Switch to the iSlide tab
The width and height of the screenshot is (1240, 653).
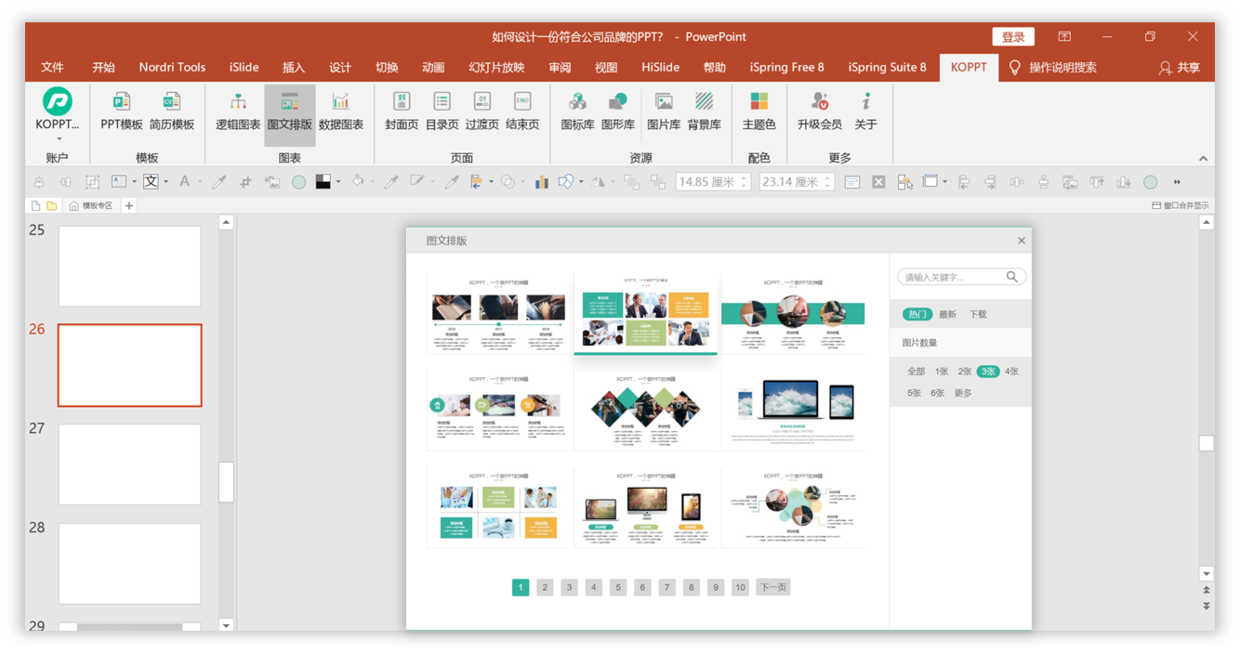pyautogui.click(x=243, y=67)
